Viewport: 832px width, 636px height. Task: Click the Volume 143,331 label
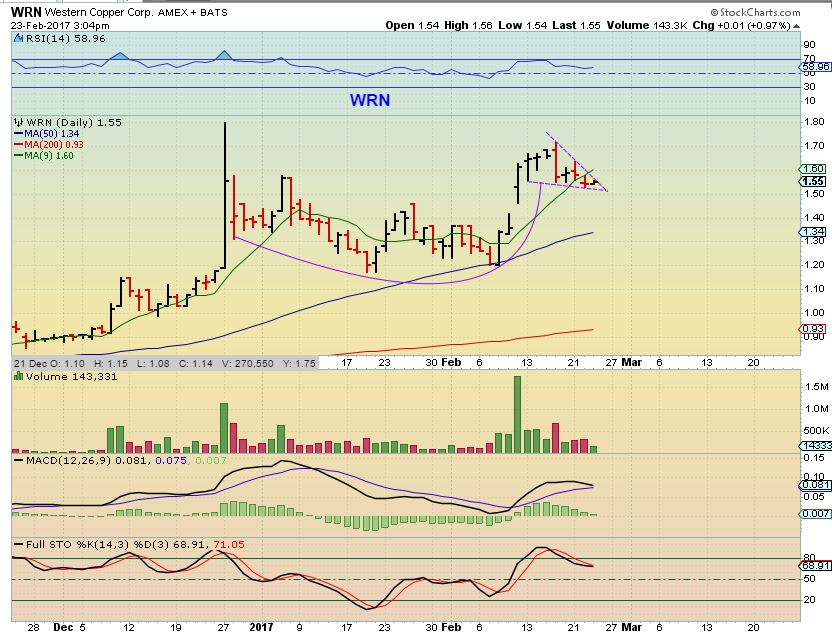click(71, 377)
